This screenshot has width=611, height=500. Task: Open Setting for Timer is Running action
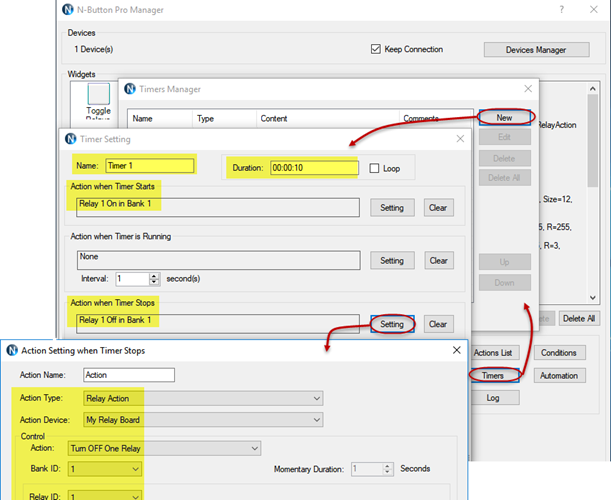tap(392, 260)
